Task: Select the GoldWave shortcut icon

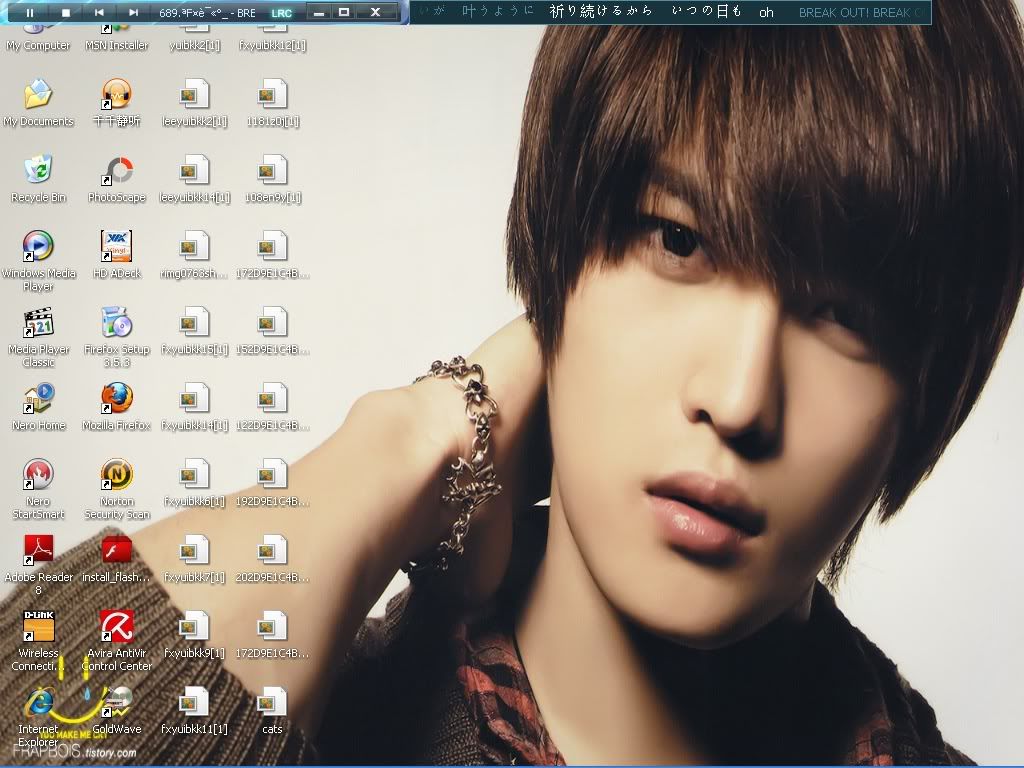Action: coord(117,703)
